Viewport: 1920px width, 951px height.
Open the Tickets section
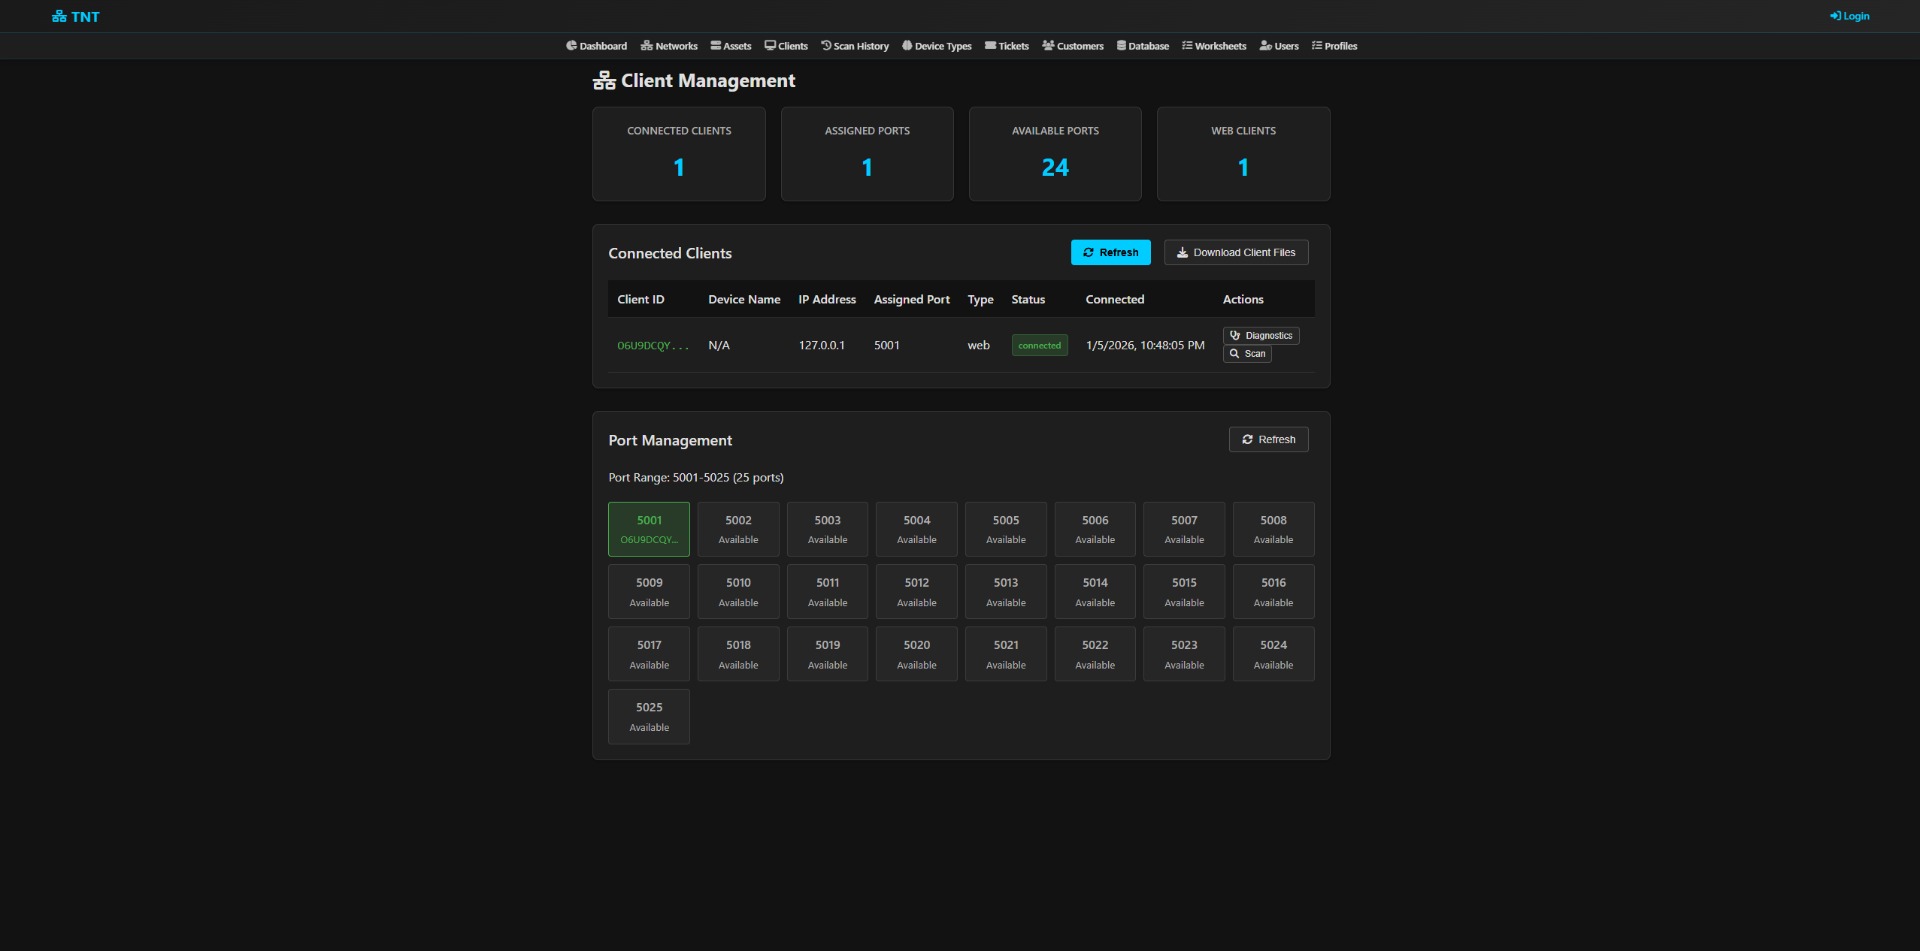click(1007, 46)
